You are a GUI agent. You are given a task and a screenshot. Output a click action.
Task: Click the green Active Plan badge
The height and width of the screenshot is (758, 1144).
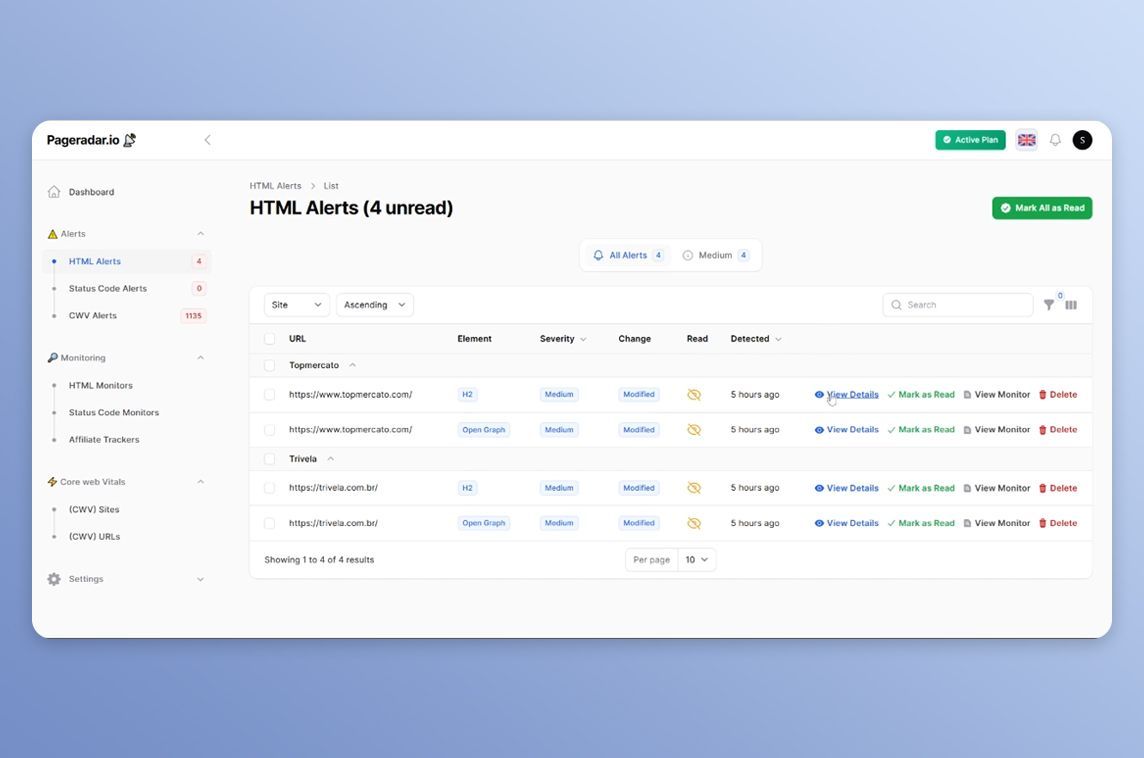click(x=969, y=139)
